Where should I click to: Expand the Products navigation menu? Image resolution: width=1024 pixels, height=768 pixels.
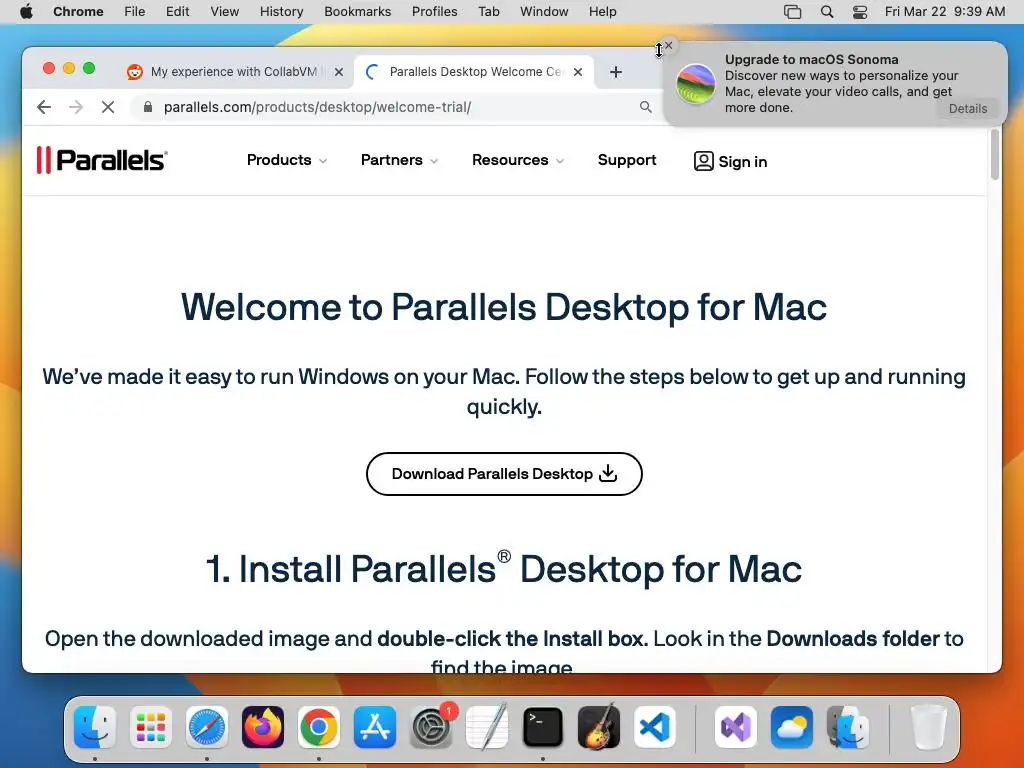pyautogui.click(x=287, y=160)
